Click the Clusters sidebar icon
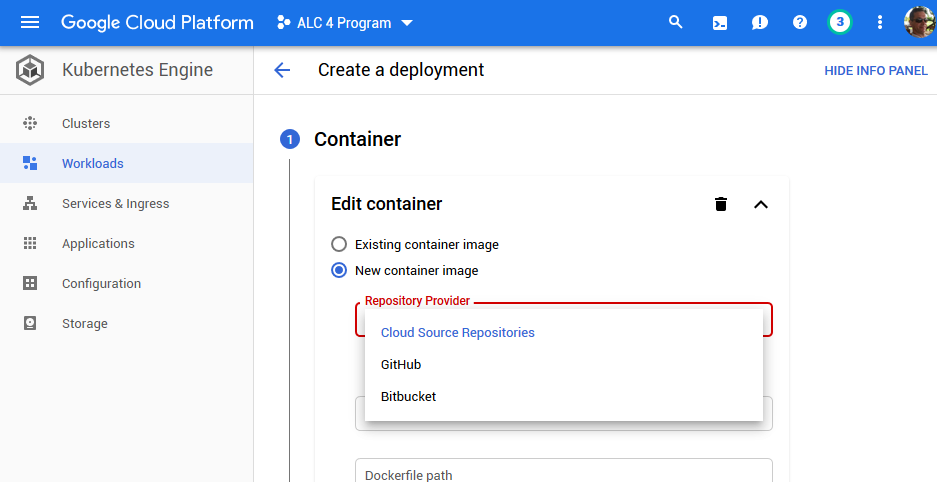937x482 pixels. [30, 124]
